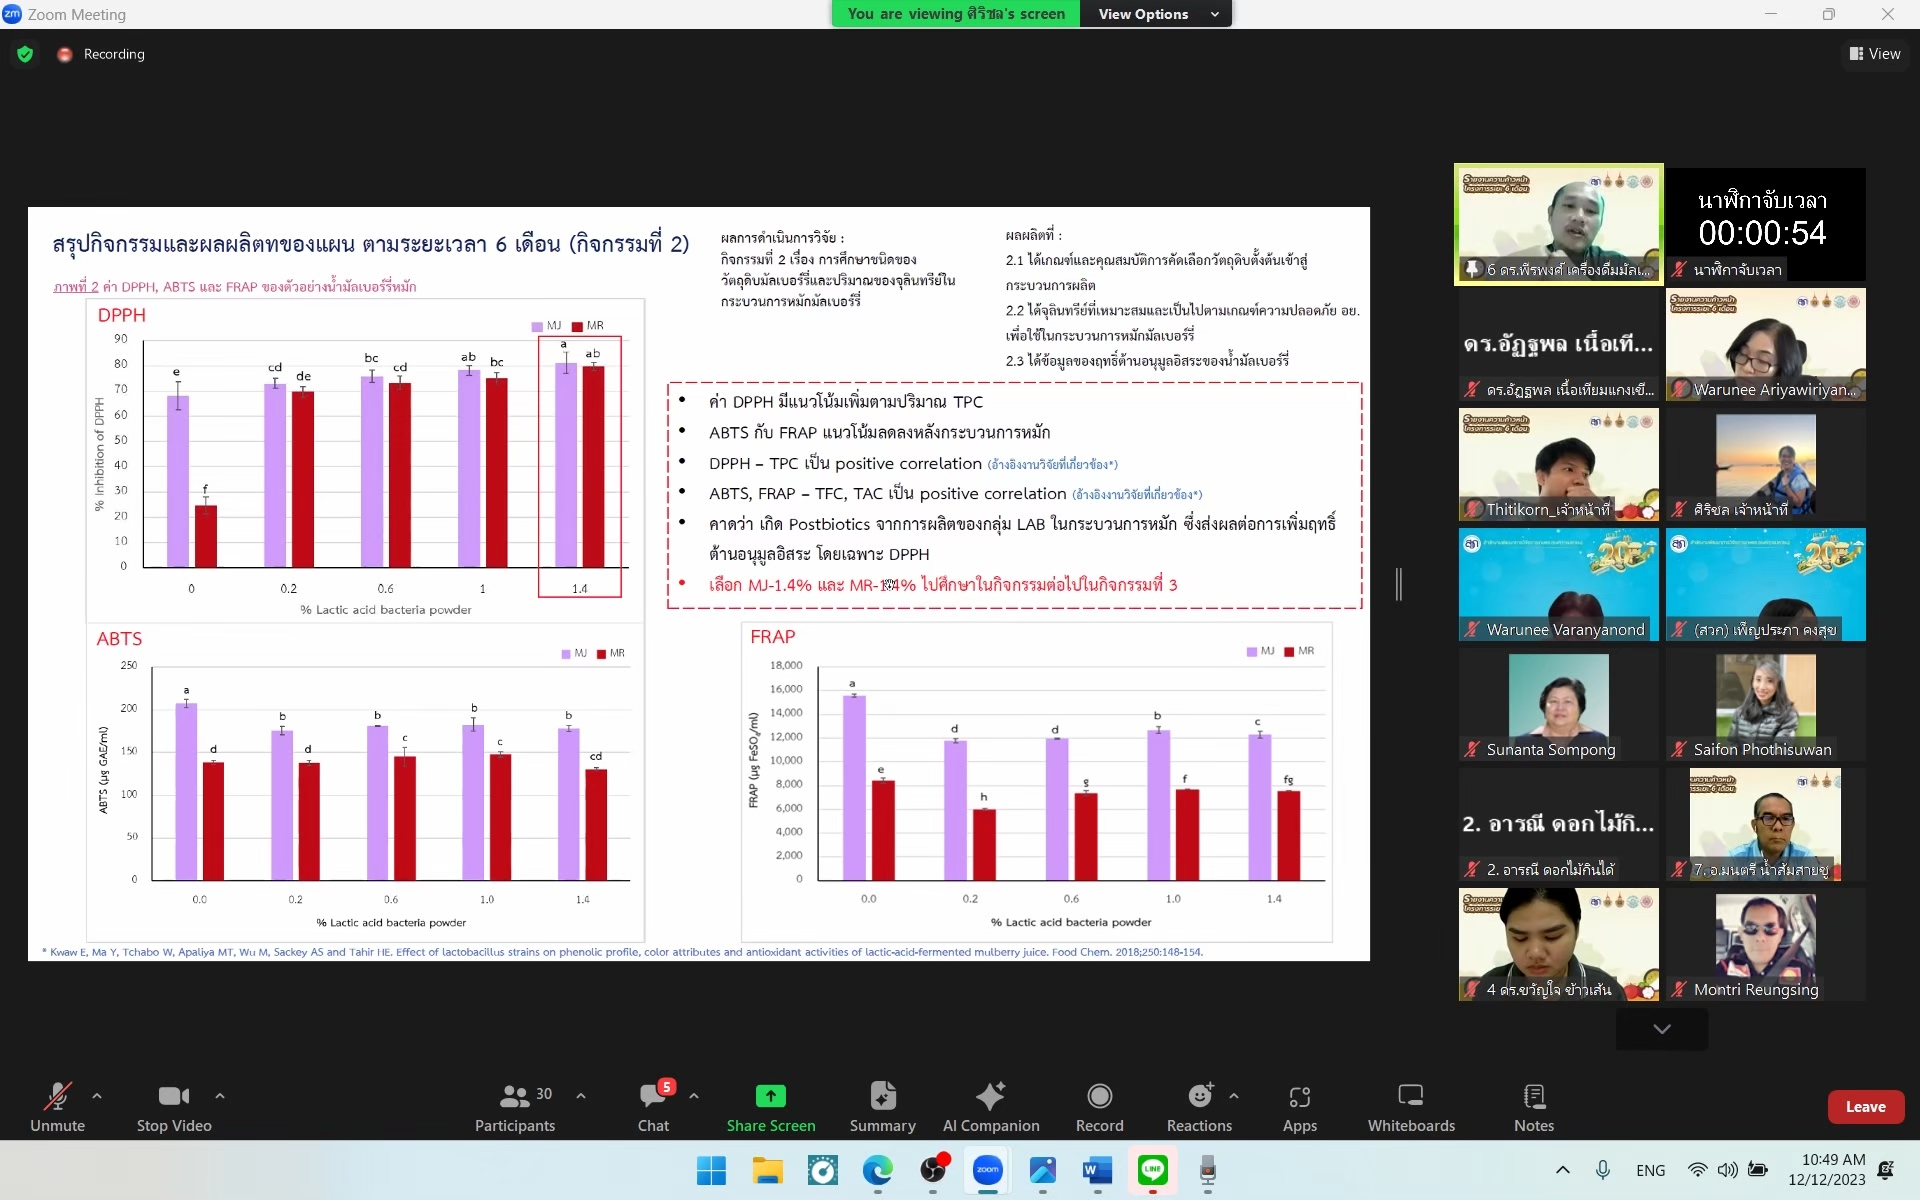Screen dimensions: 1920x1200
Task: Open the Notes icon
Action: click(1533, 1097)
